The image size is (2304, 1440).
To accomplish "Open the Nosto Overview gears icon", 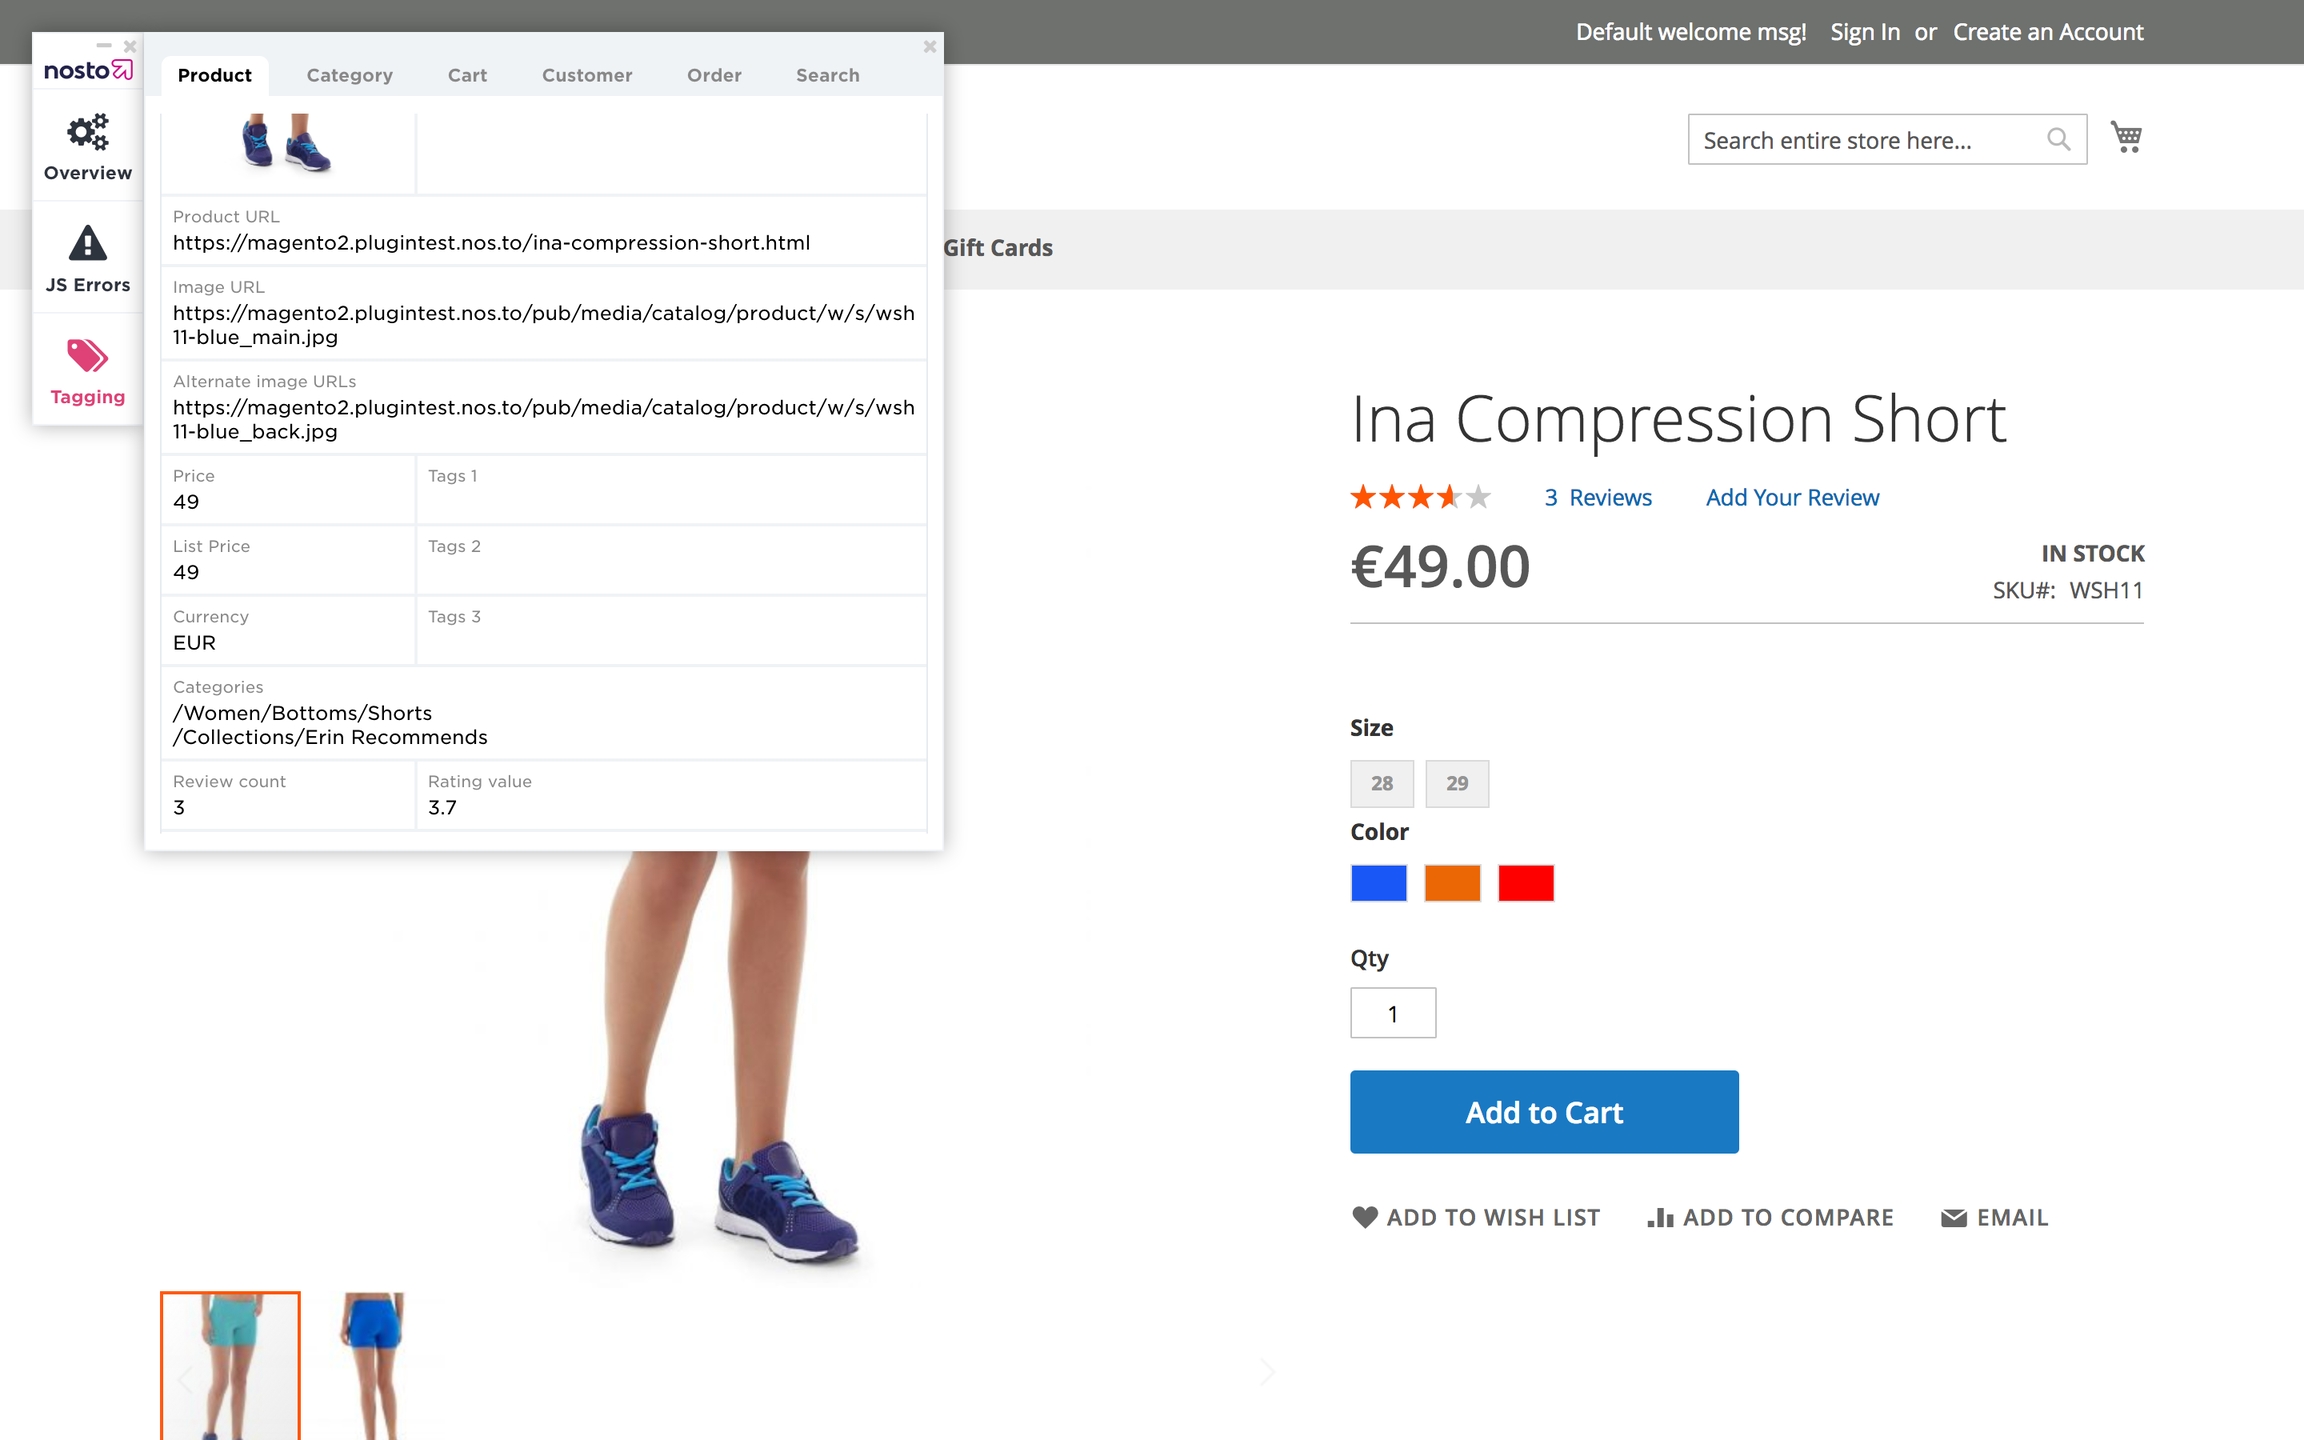I will 88,132.
